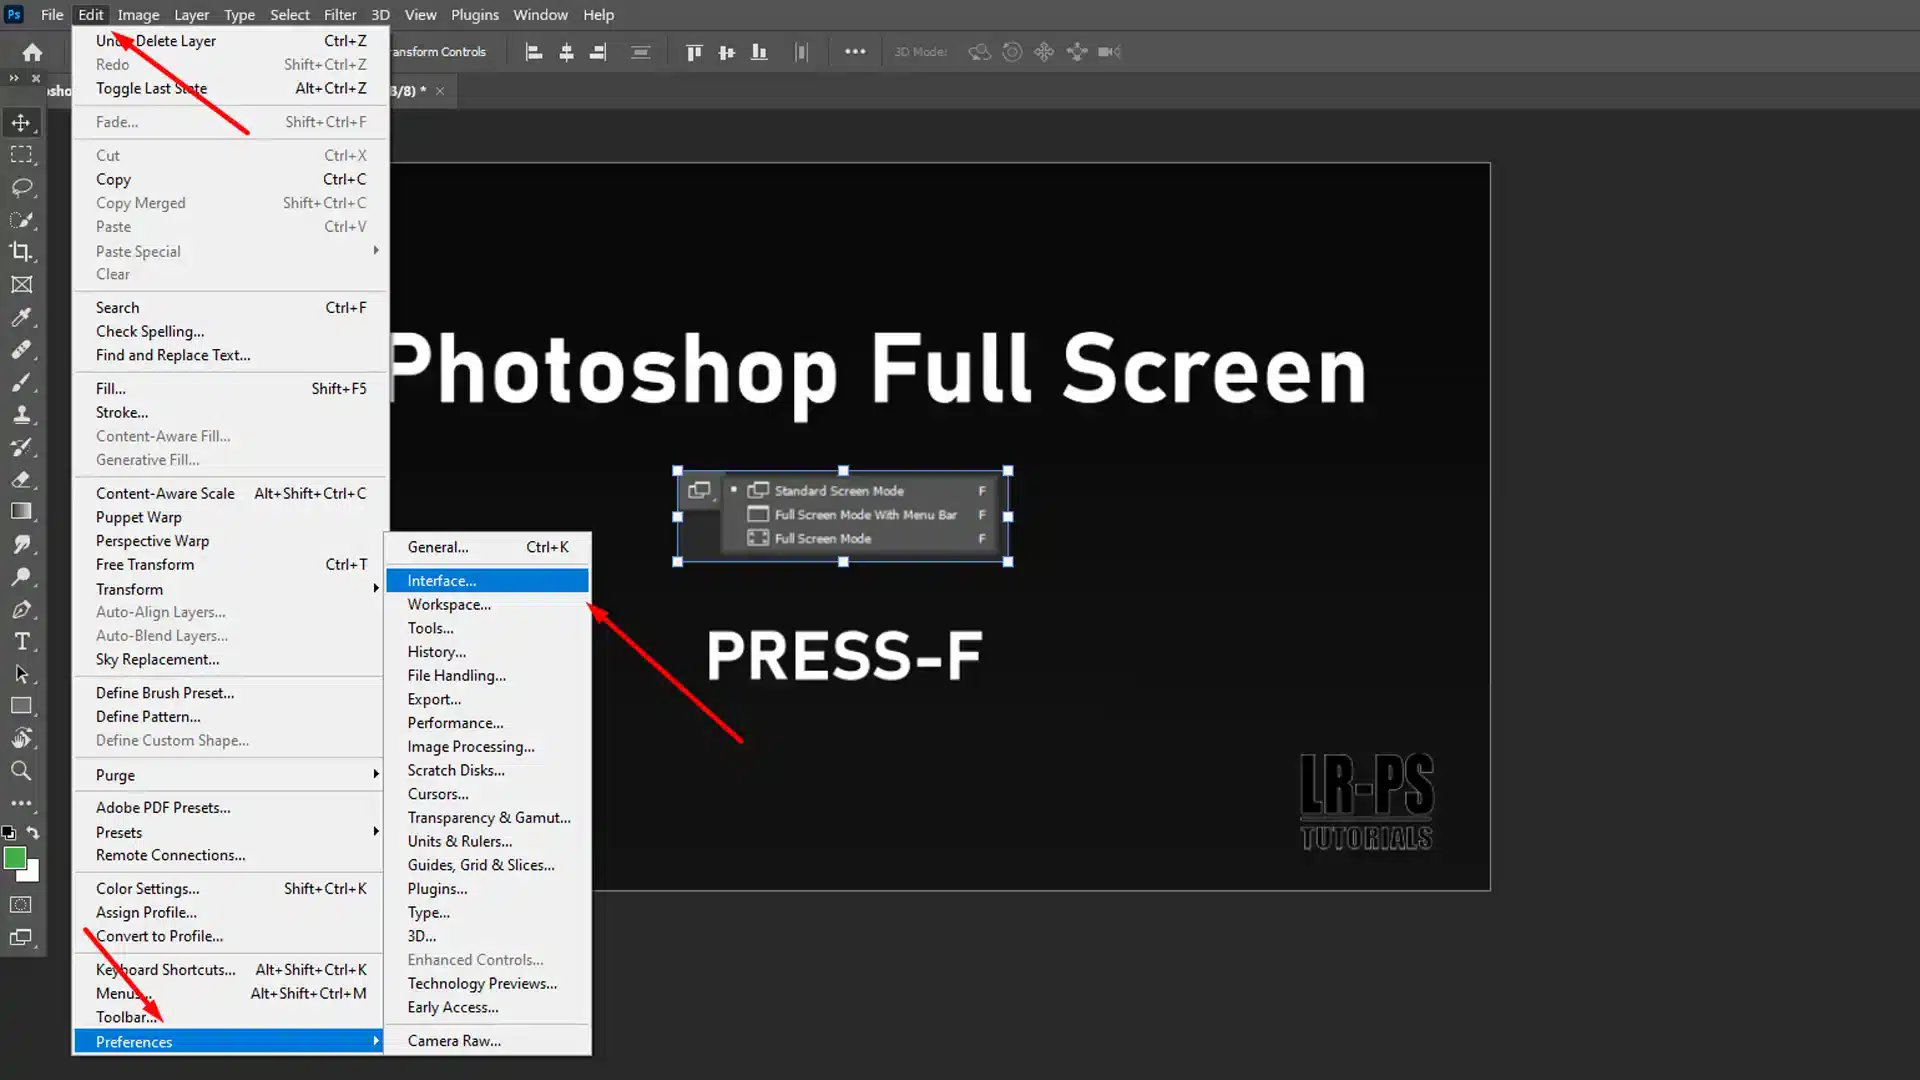
Task: Click the green foreground color swatch
Action: [x=14, y=858]
